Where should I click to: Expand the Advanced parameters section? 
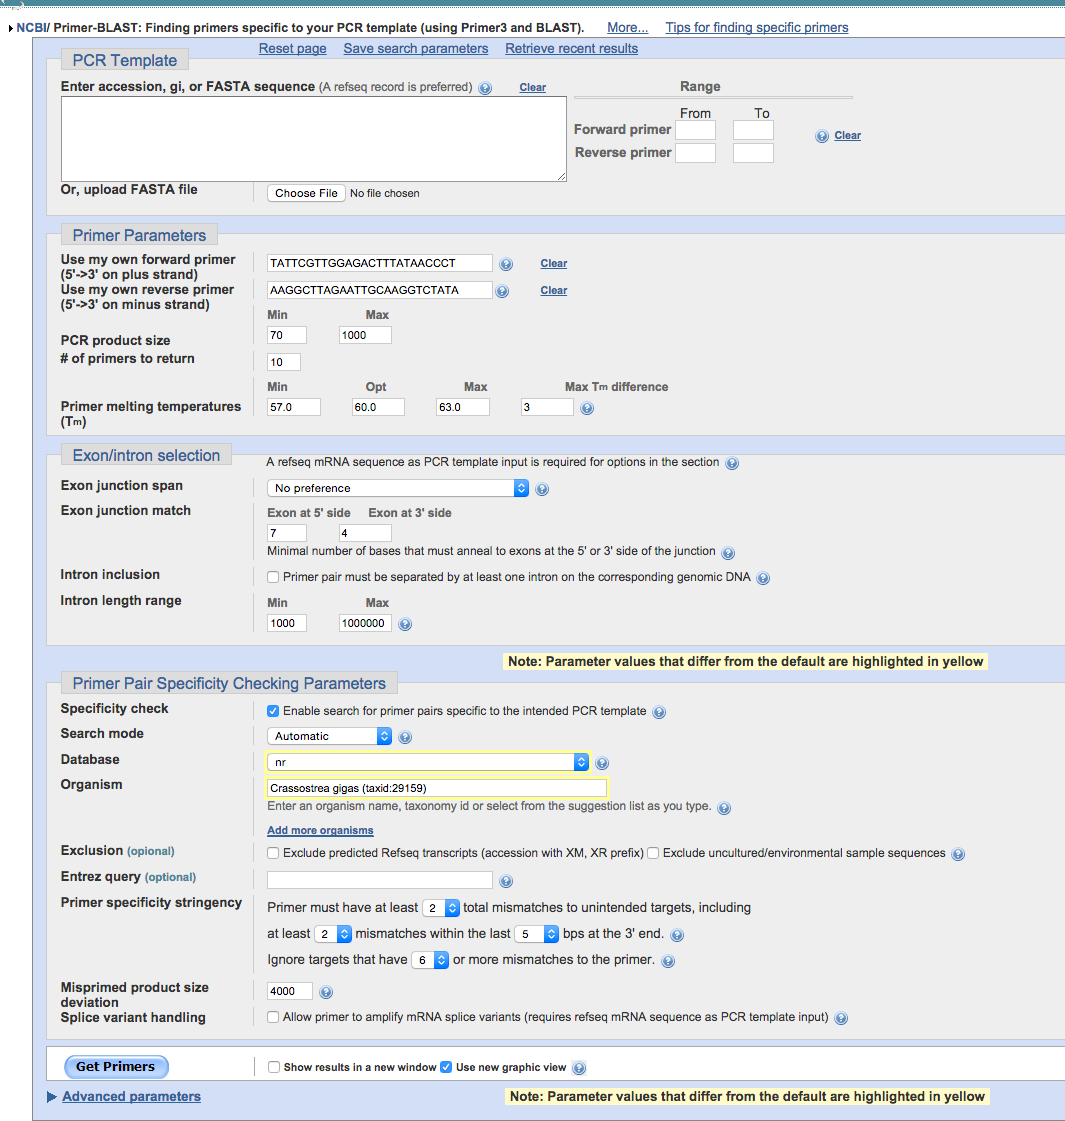pos(131,1096)
